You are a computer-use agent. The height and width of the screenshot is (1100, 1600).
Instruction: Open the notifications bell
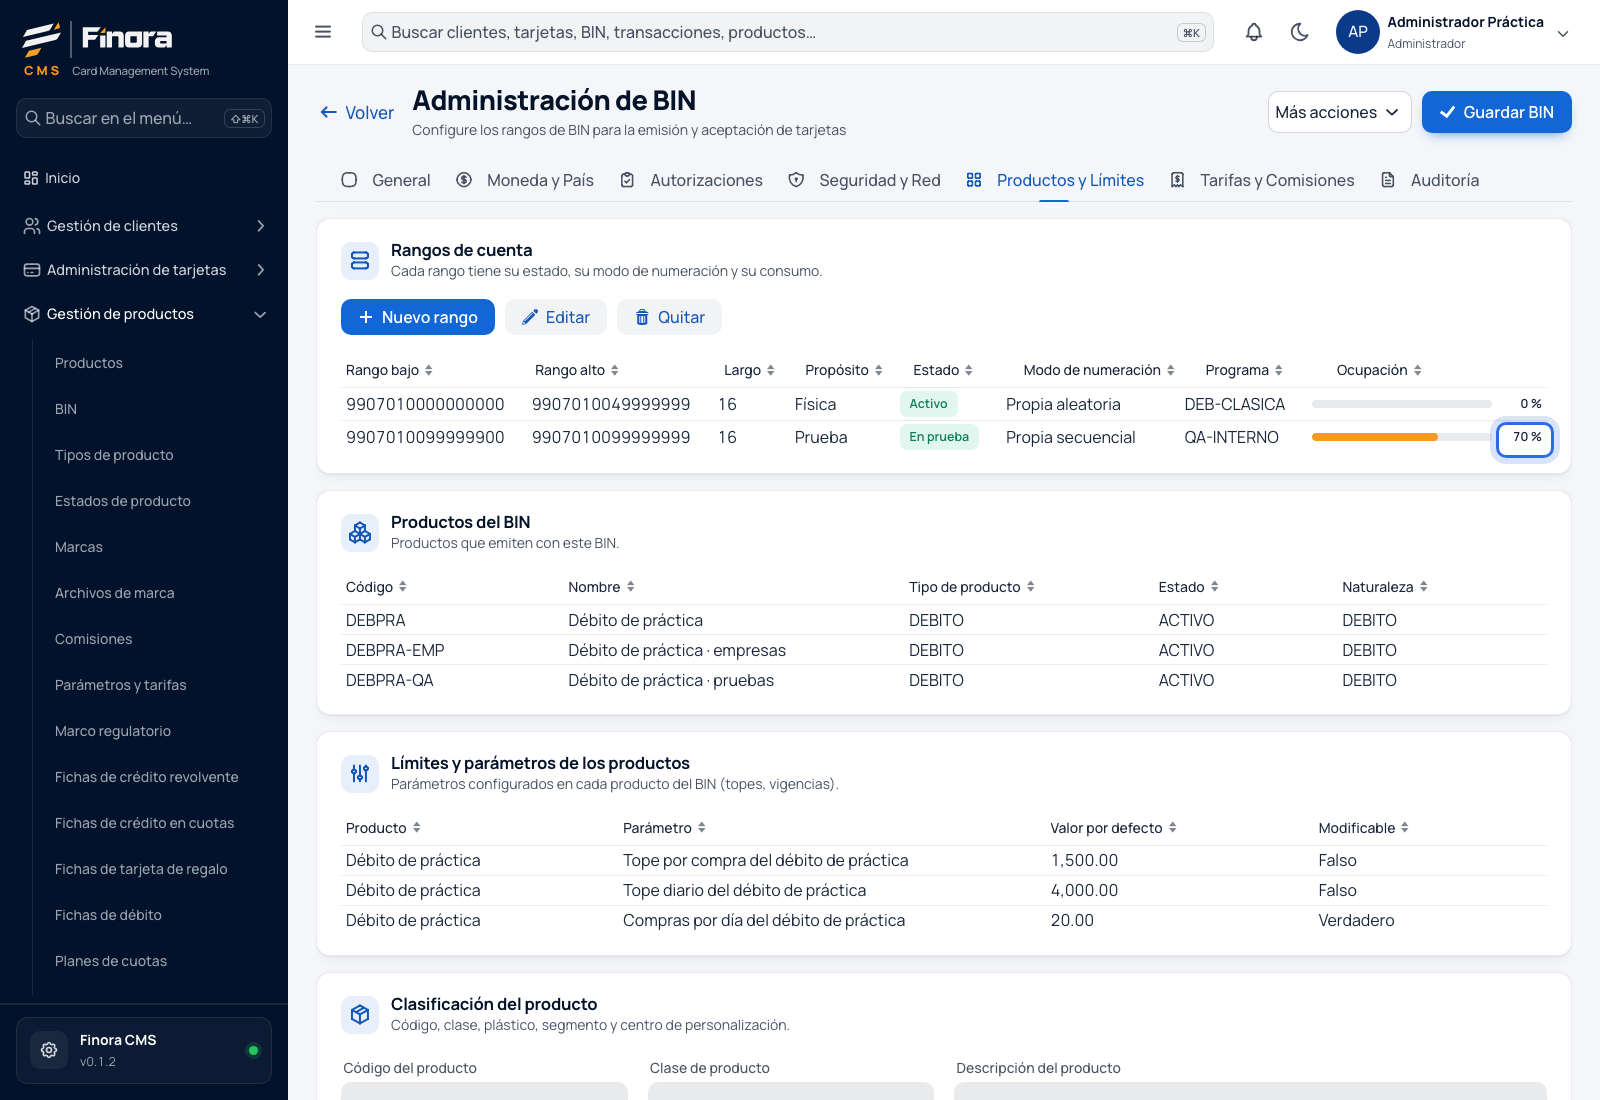[x=1254, y=32]
